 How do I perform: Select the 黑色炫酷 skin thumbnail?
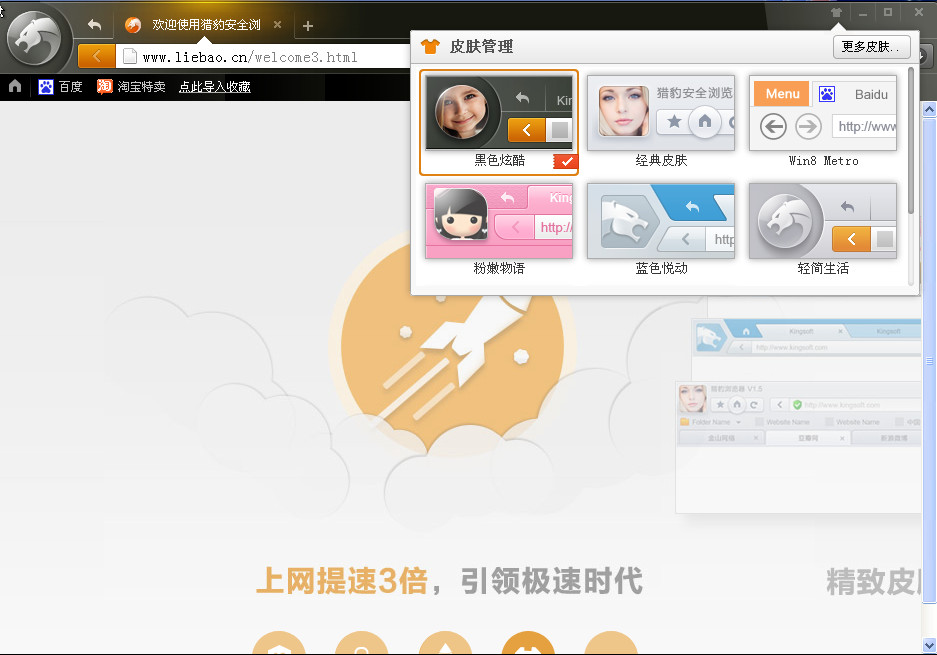499,112
